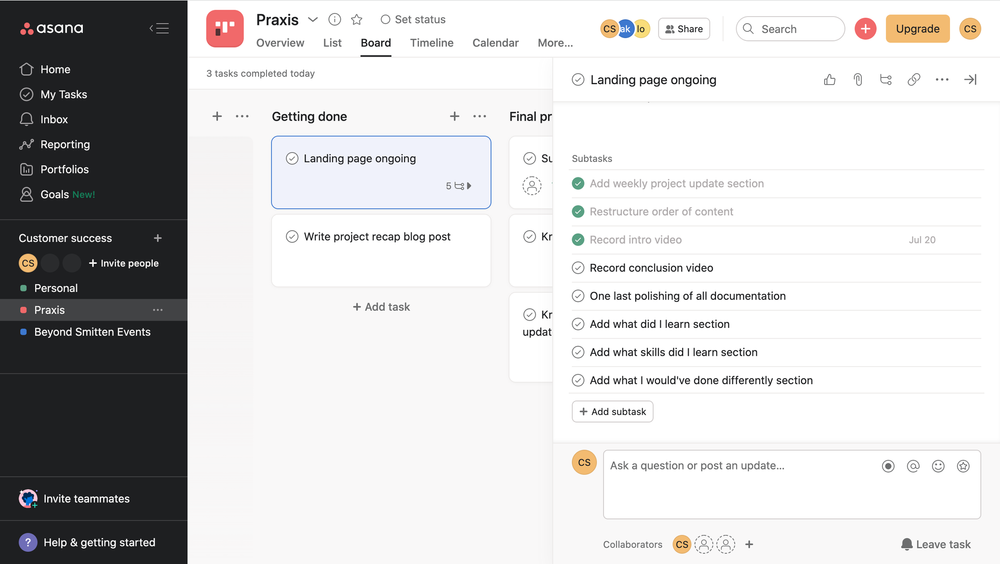1000x564 pixels.
Task: Open the Praxis sidebar item's ellipsis menu
Action: 158,310
